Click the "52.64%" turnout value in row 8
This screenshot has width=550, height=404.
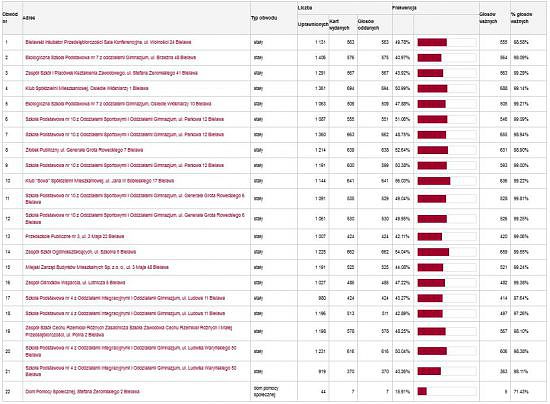[402, 150]
